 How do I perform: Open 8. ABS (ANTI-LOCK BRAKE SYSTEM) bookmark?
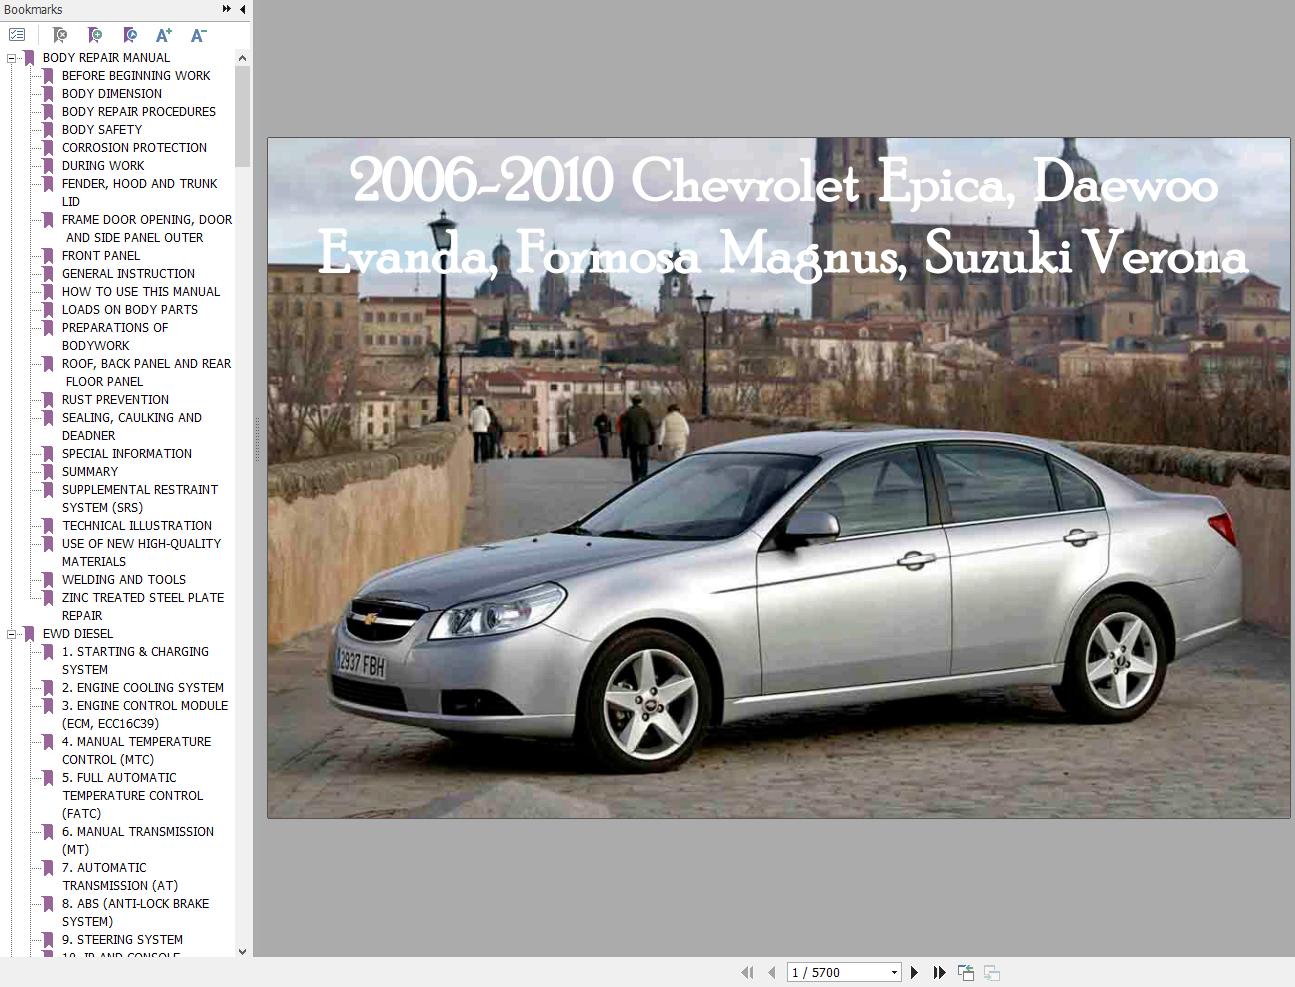point(136,913)
